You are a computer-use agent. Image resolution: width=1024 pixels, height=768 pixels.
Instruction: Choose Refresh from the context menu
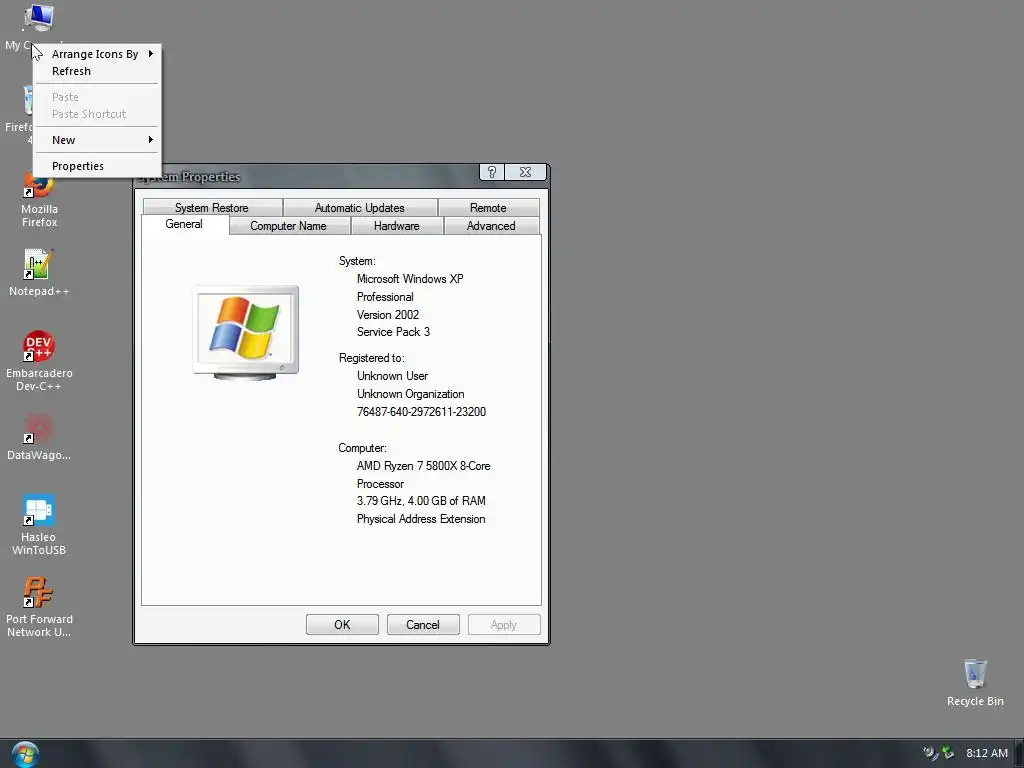(x=97, y=71)
